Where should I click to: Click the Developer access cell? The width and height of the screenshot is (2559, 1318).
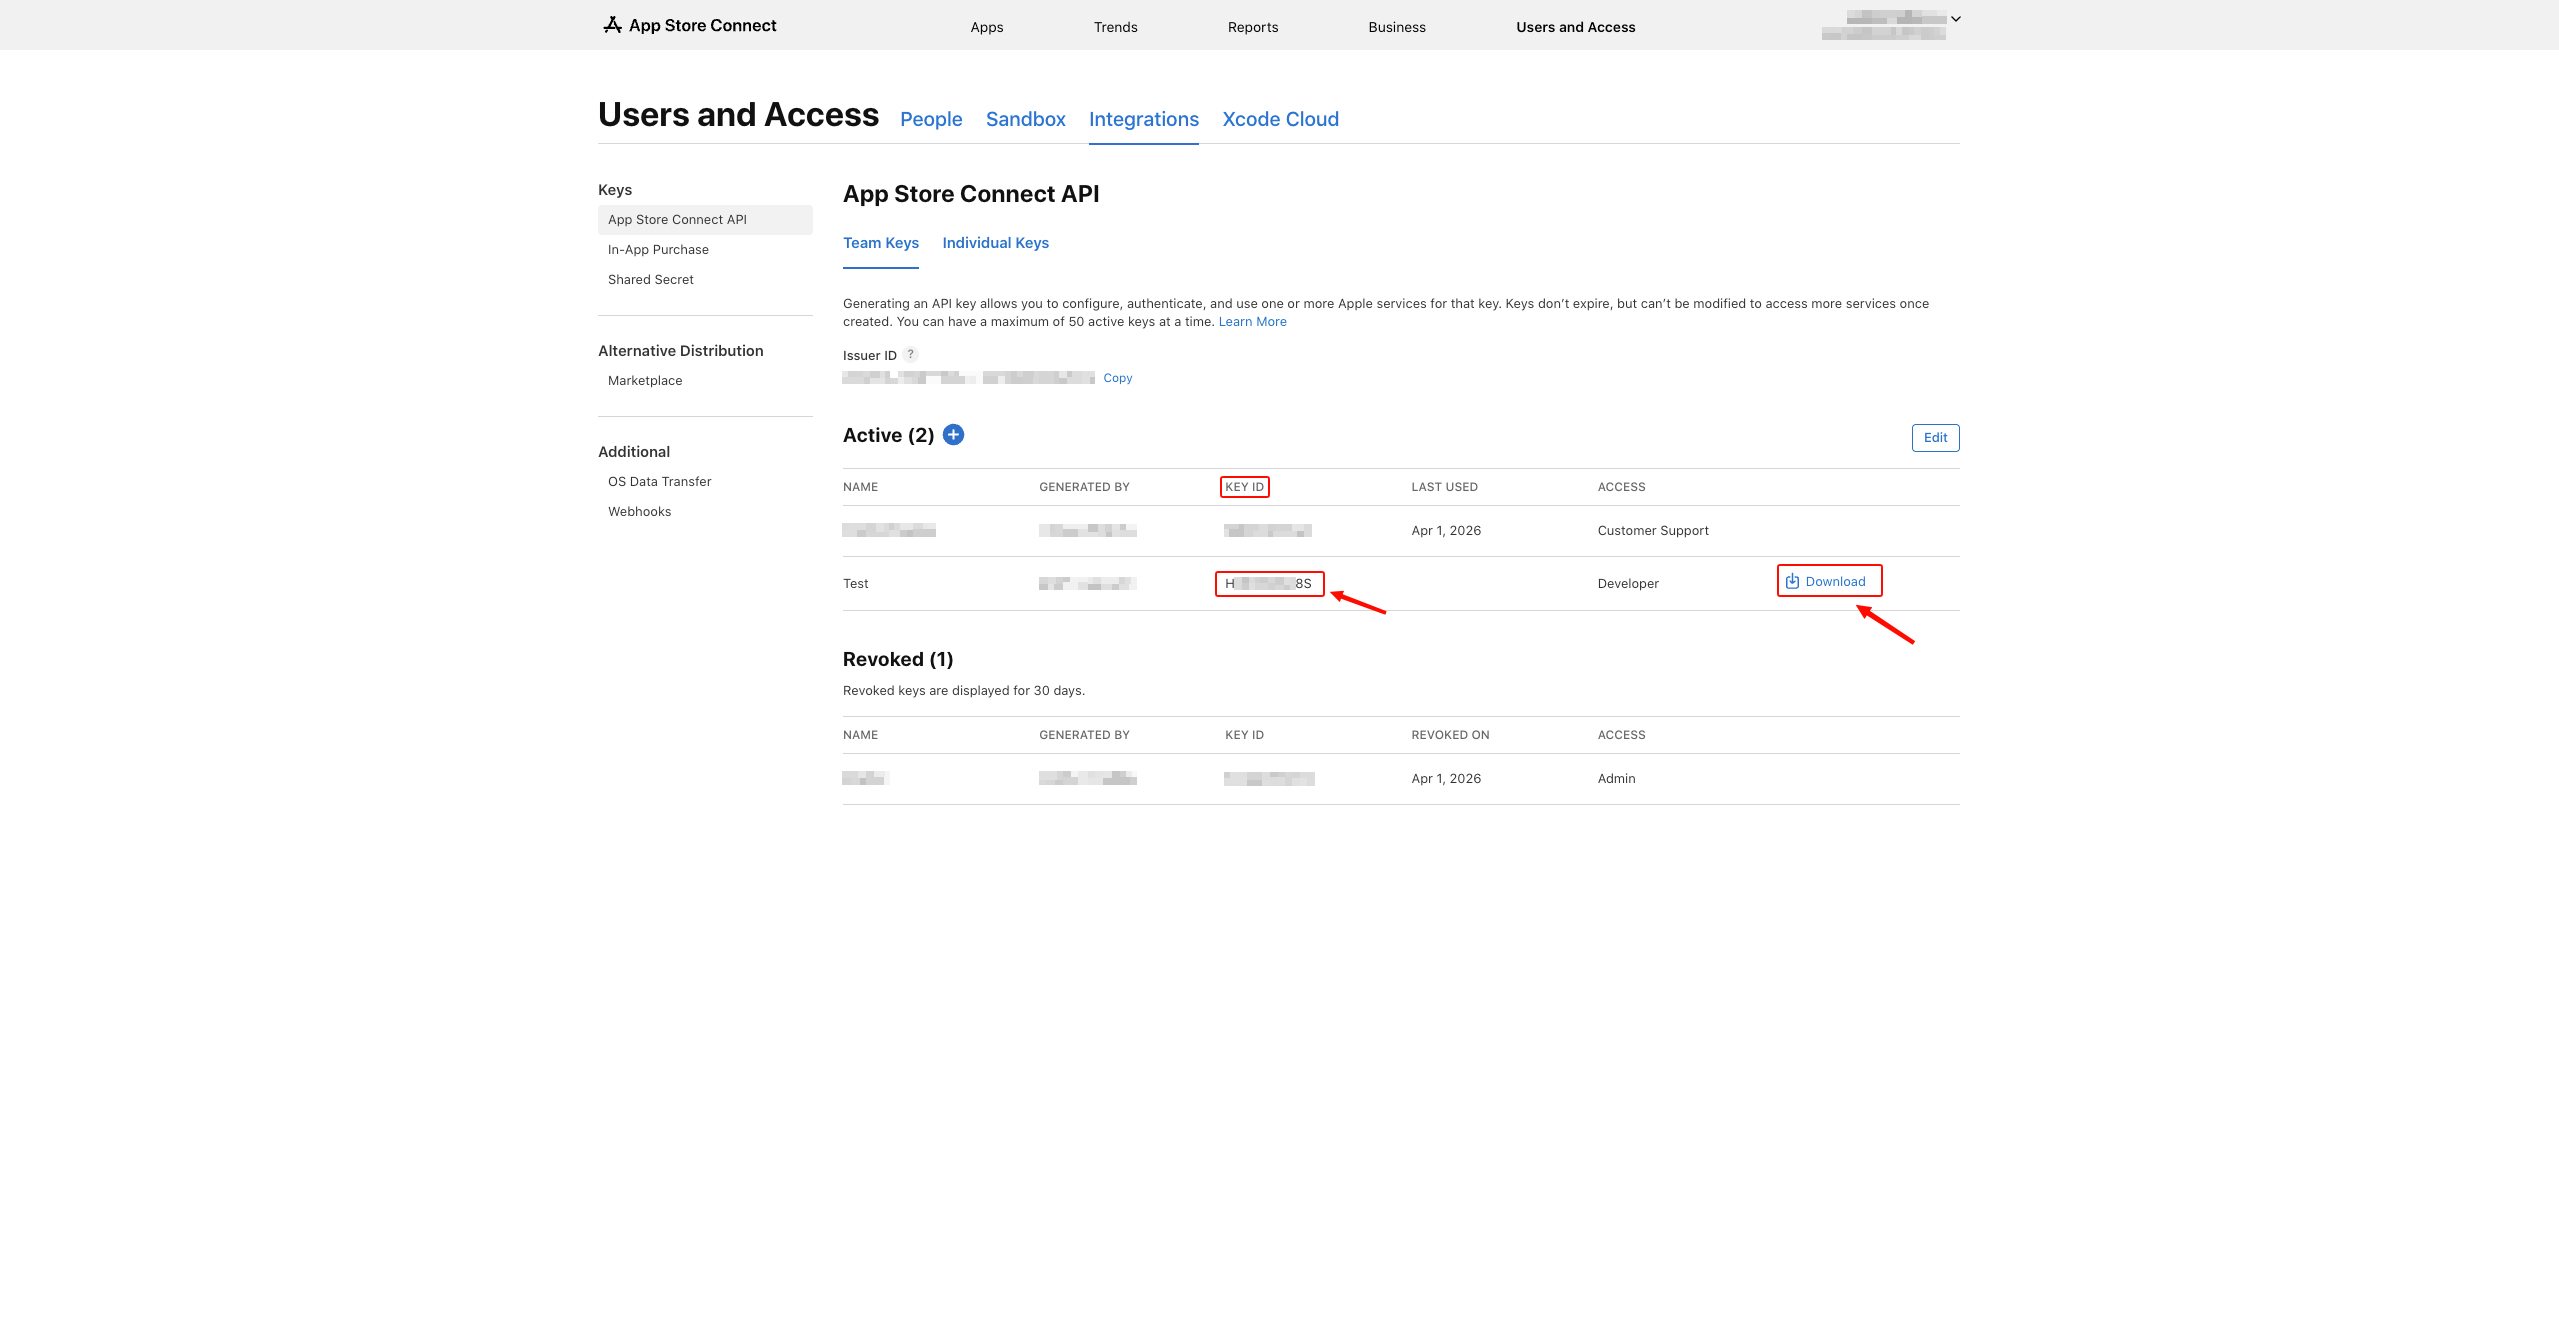click(x=1628, y=584)
